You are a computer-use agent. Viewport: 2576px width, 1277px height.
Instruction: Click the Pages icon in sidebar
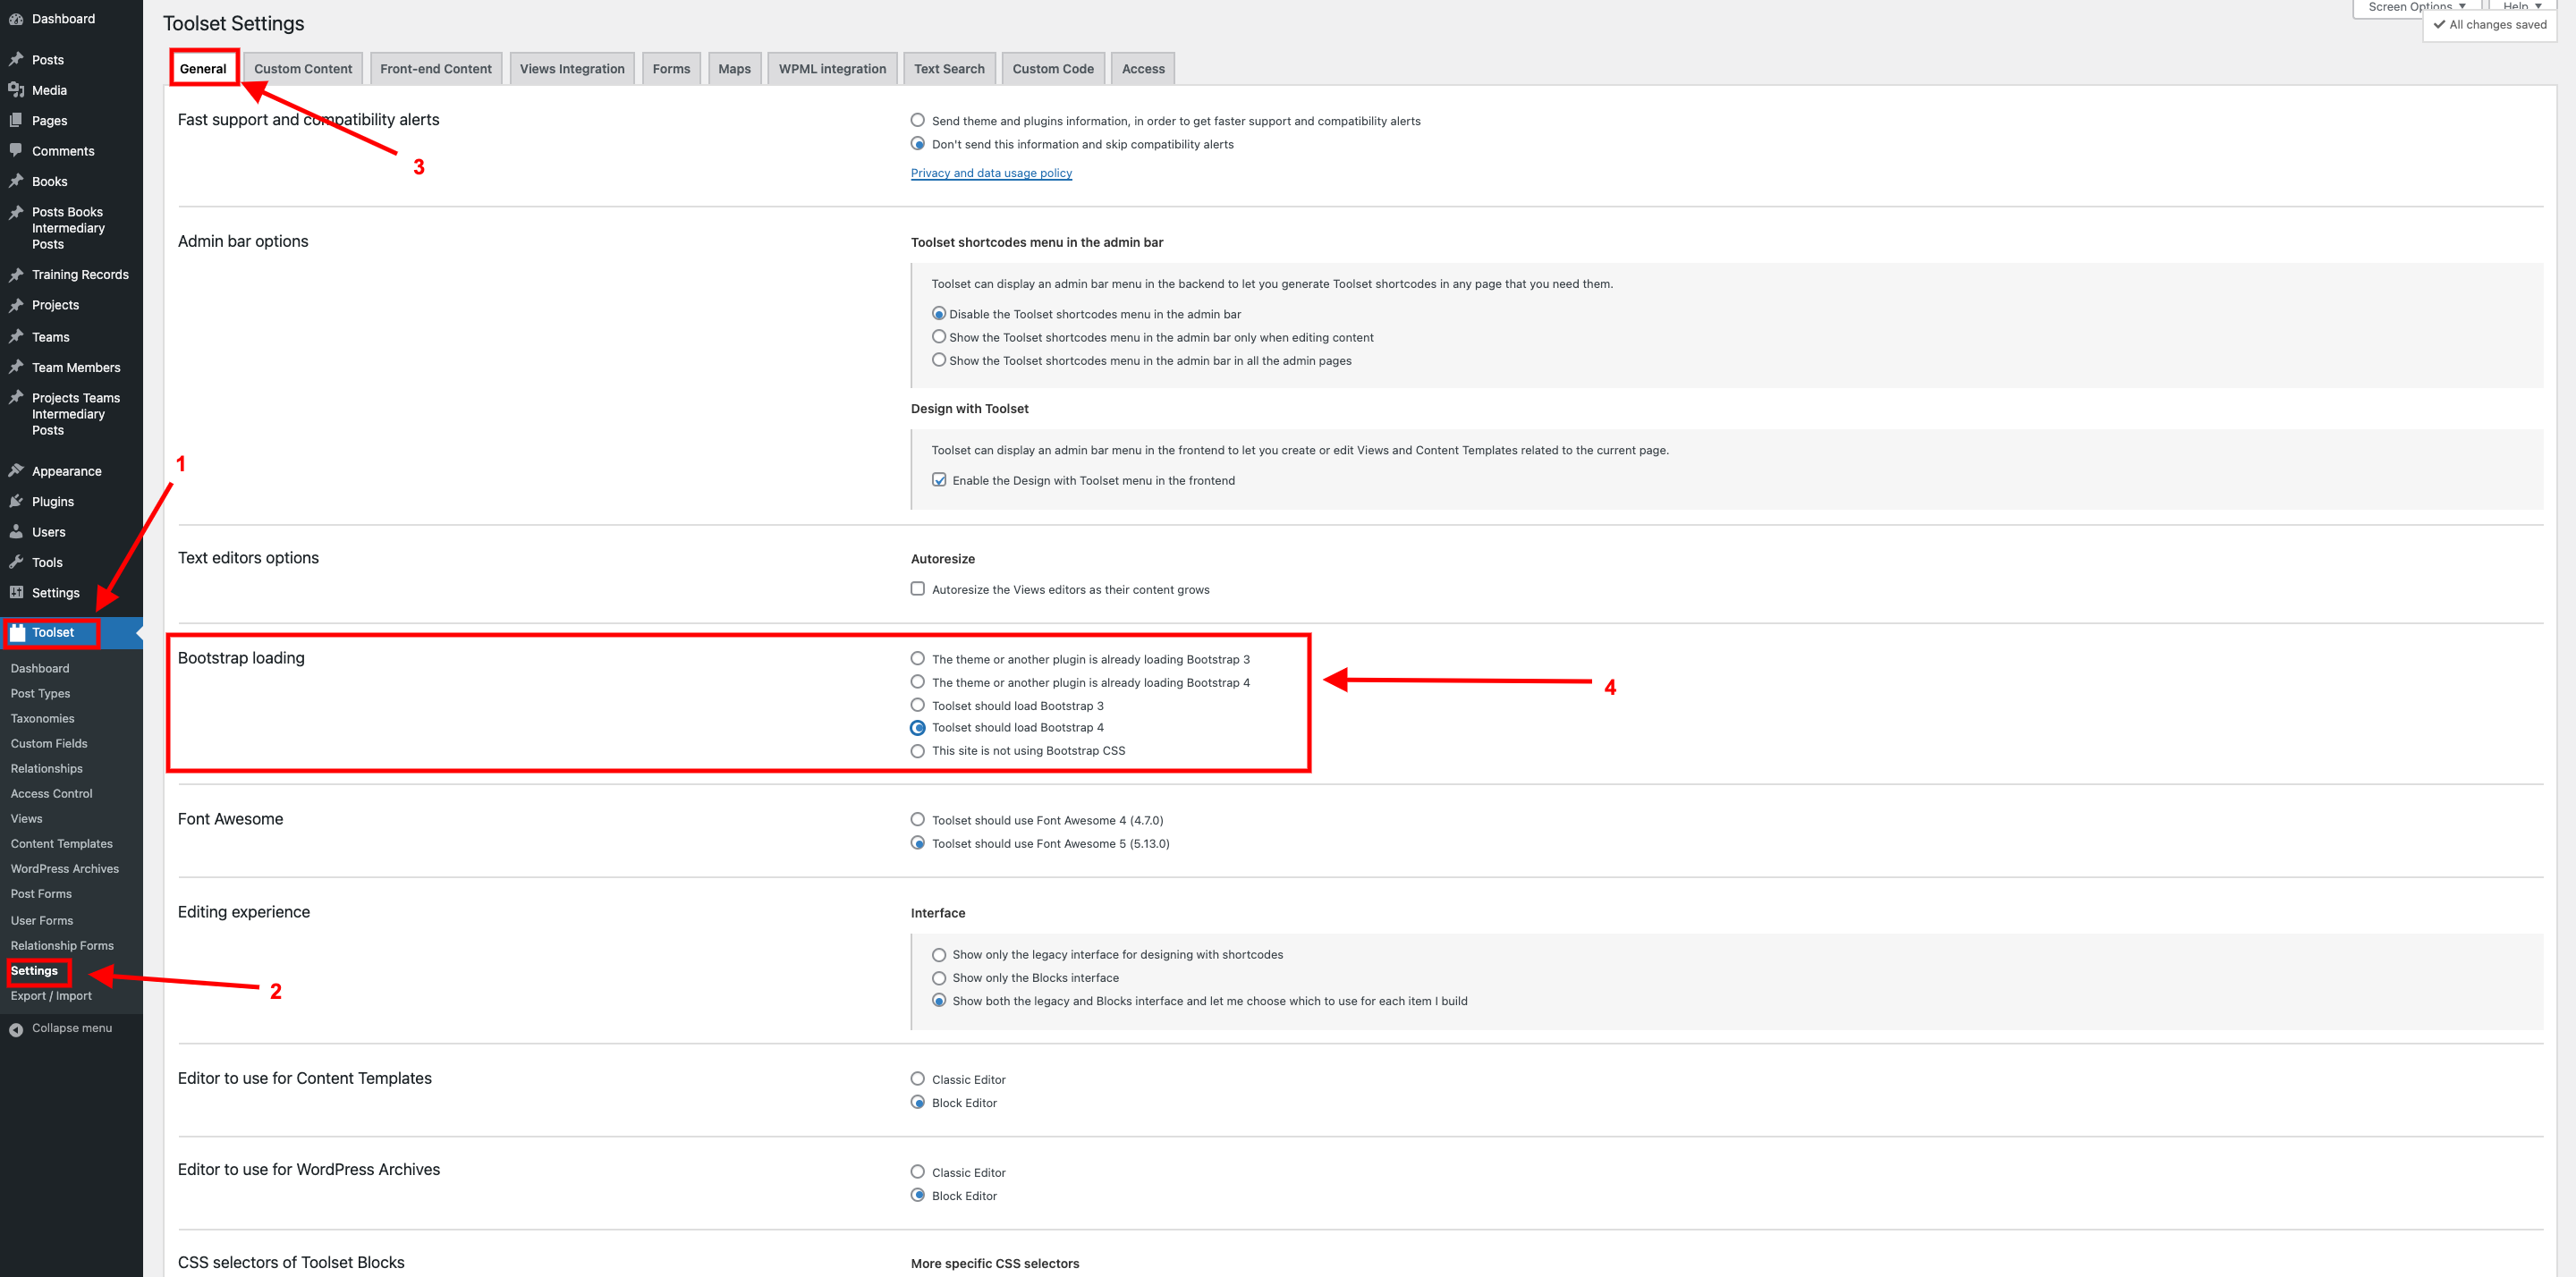click(x=16, y=120)
